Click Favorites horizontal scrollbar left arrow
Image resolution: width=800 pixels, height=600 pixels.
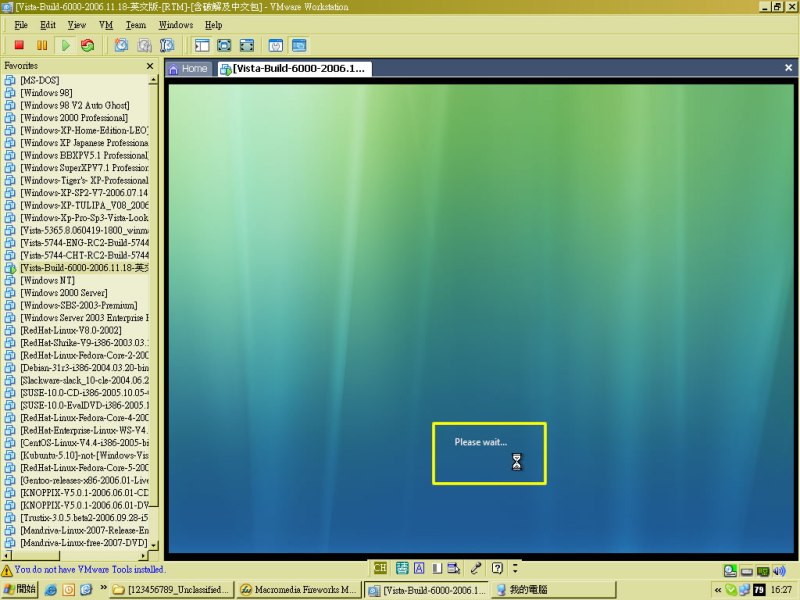point(7,555)
